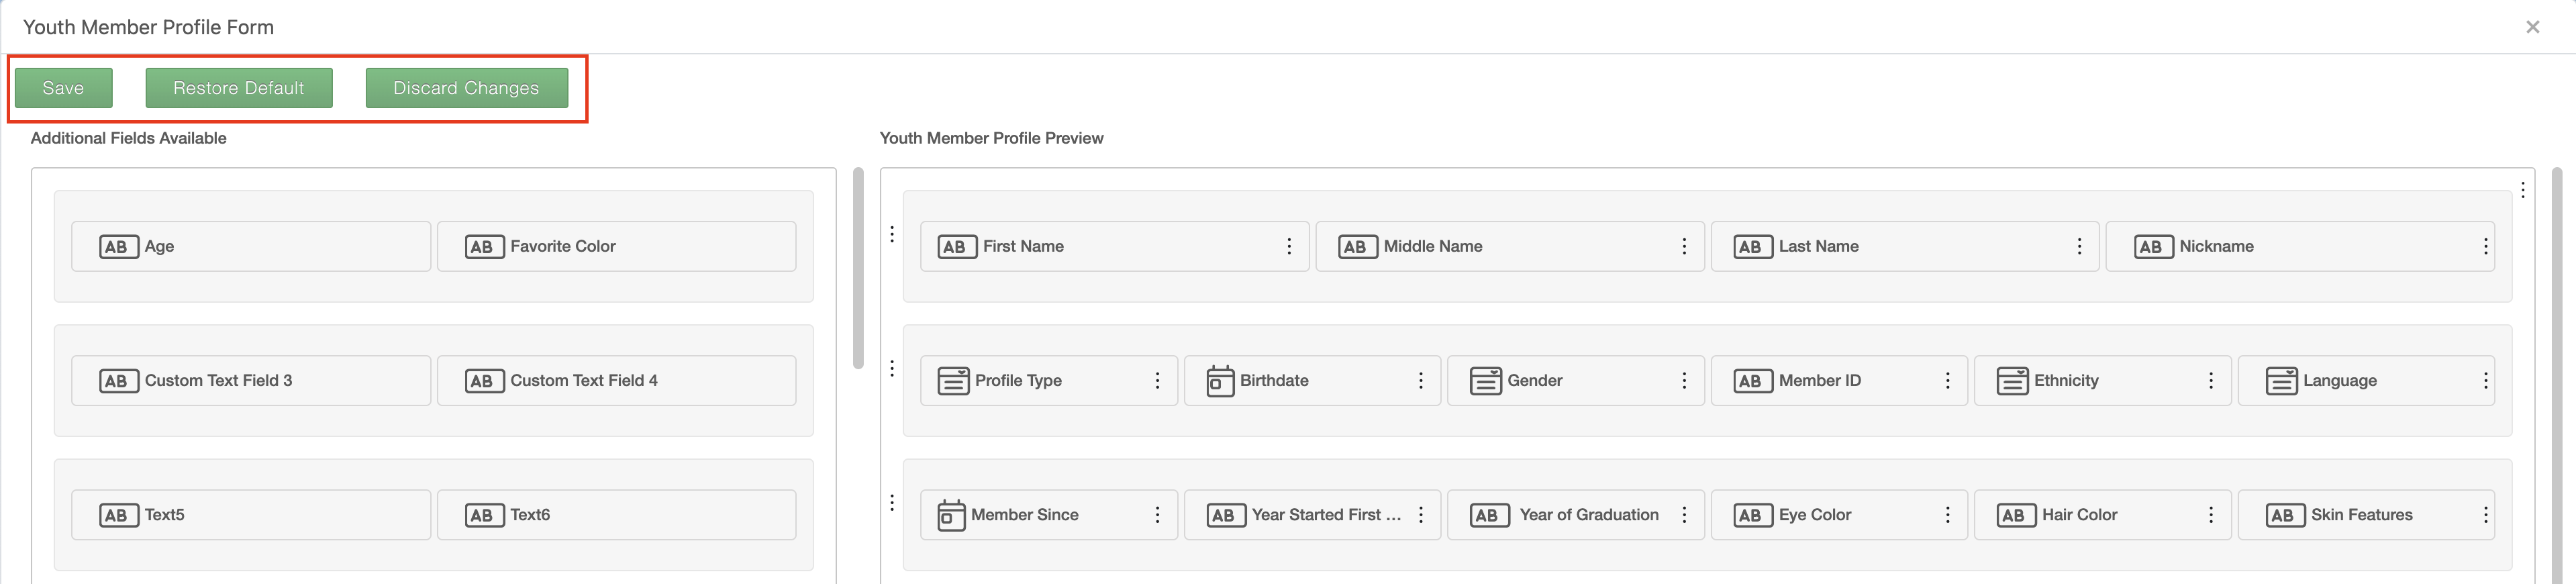The image size is (2576, 584).
Task: Click the Skin Features field three-dot menu
Action: coord(2485,514)
